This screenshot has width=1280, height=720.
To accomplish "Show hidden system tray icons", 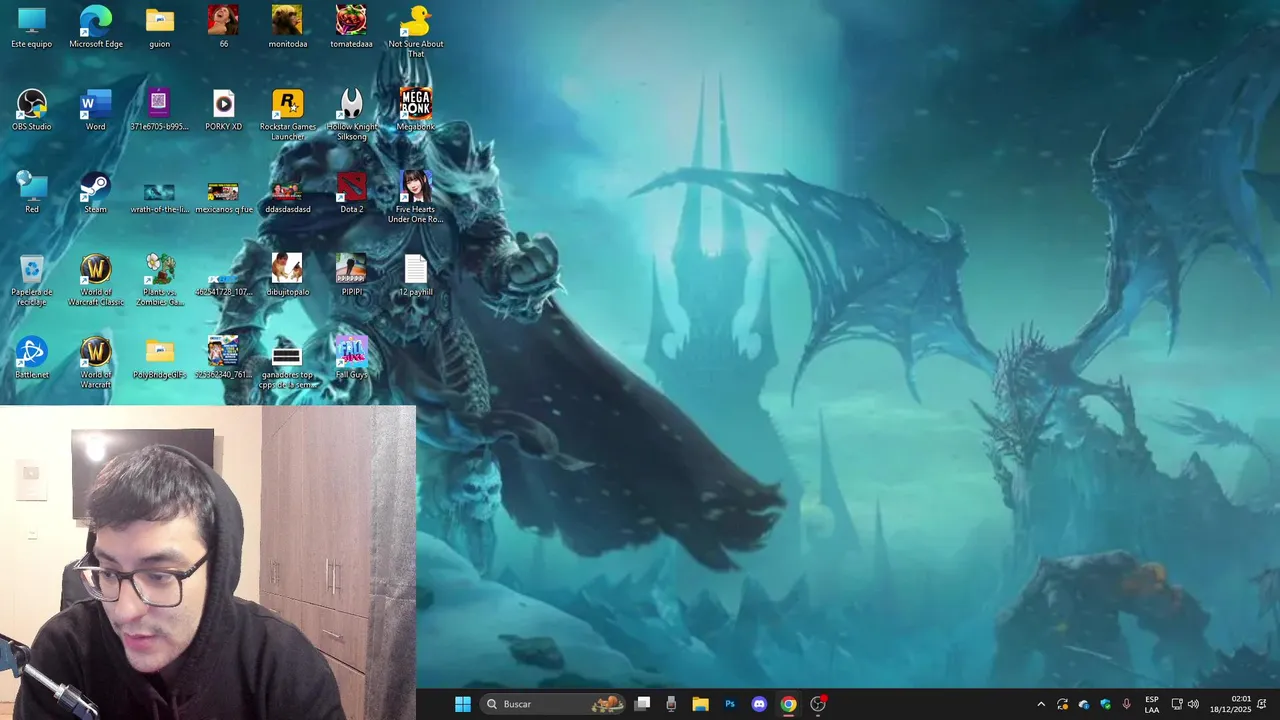I will (x=1041, y=704).
